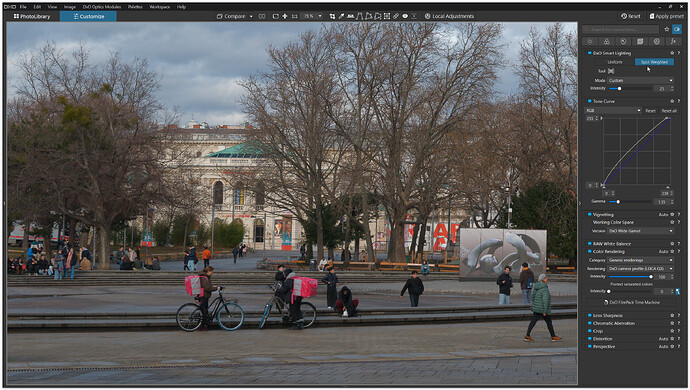Open Smart Lighting Mode dropdown

640,81
